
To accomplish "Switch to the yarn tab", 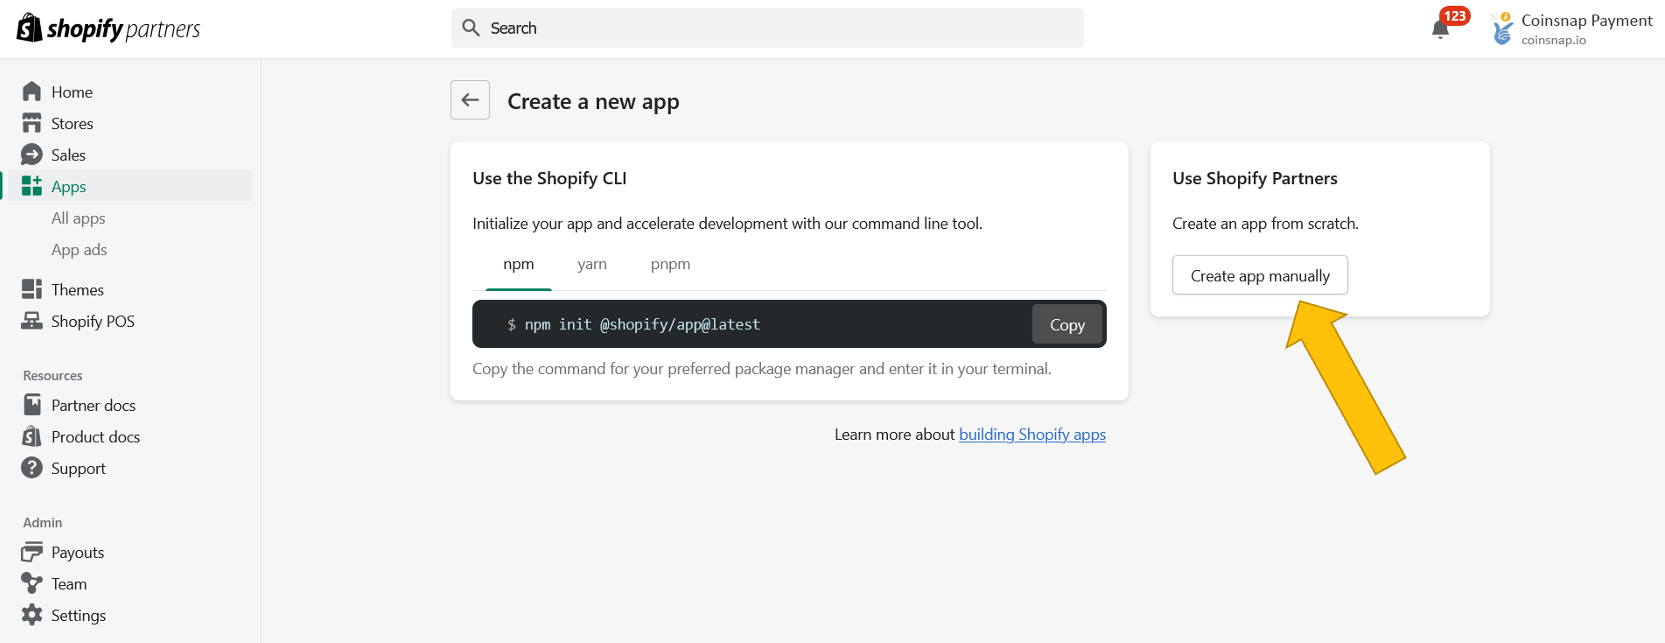I will [592, 265].
